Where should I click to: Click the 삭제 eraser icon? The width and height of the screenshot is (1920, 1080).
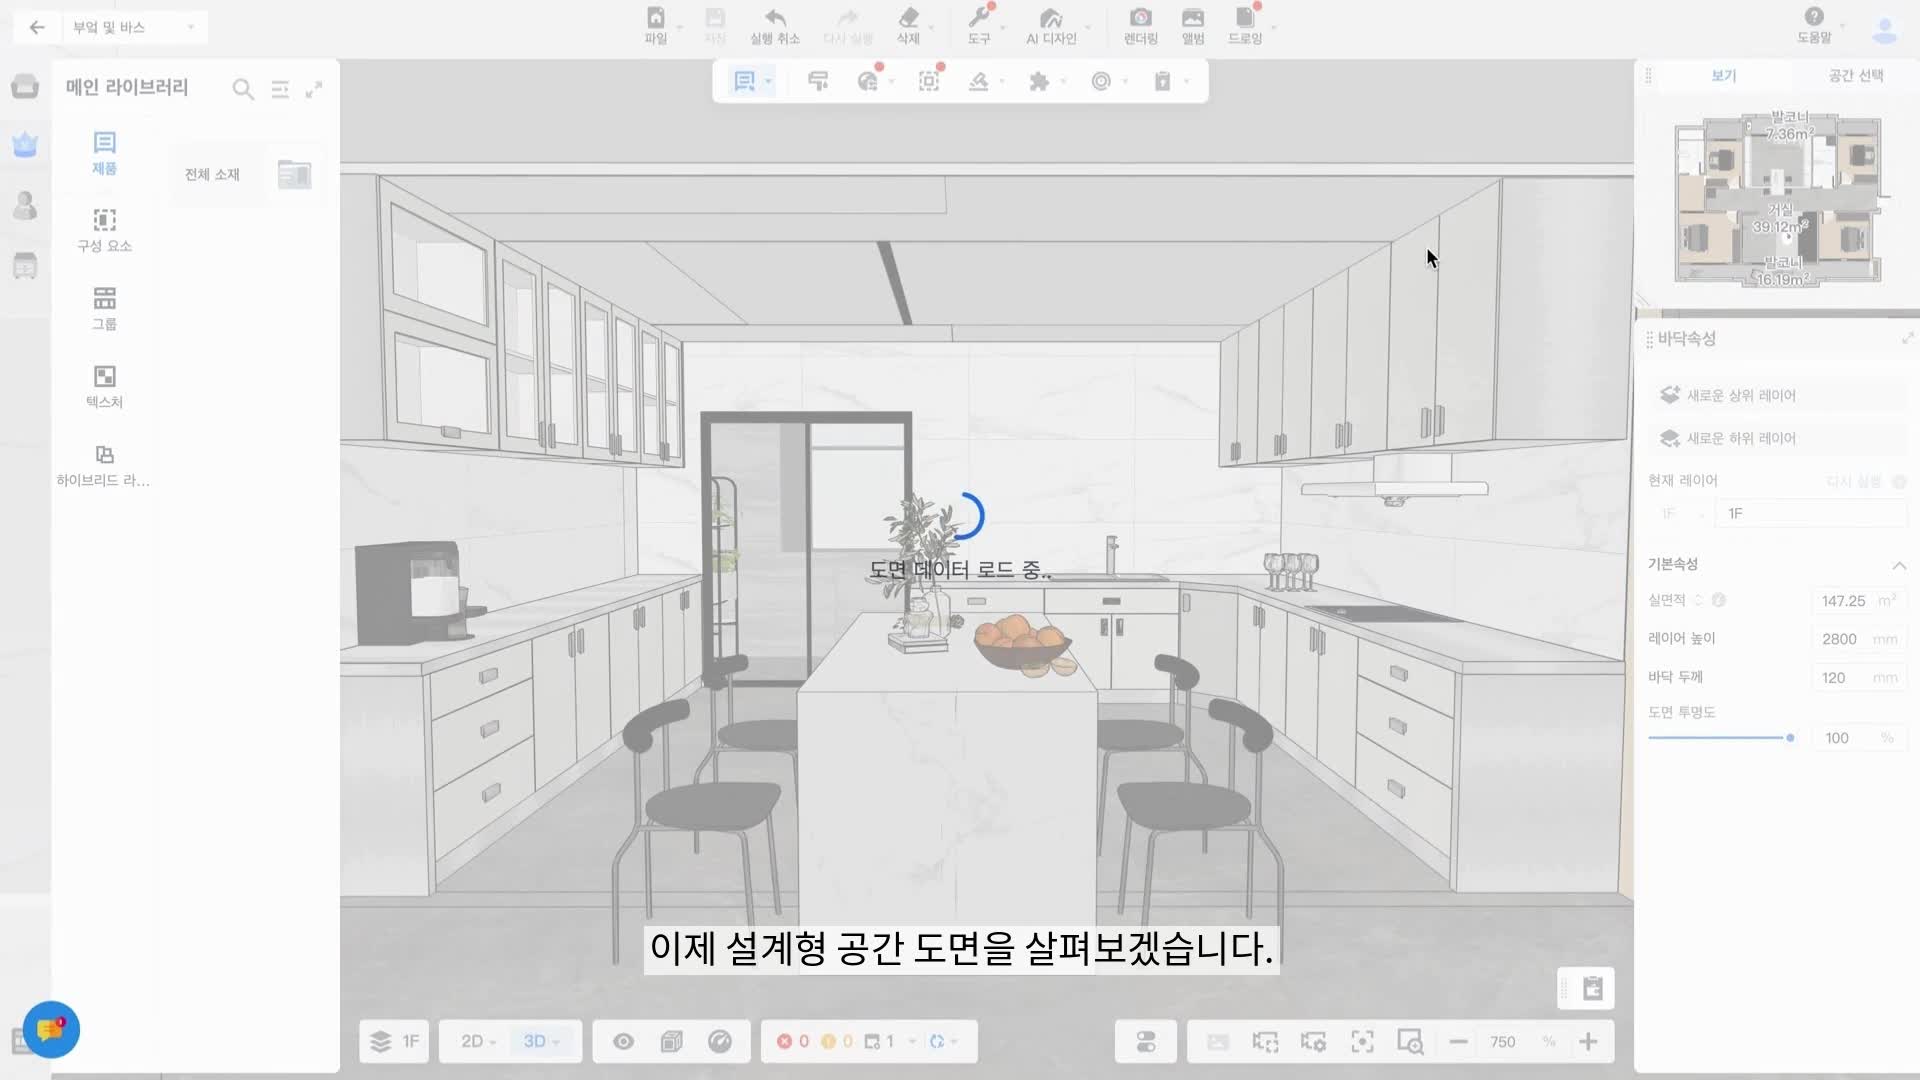(x=908, y=19)
